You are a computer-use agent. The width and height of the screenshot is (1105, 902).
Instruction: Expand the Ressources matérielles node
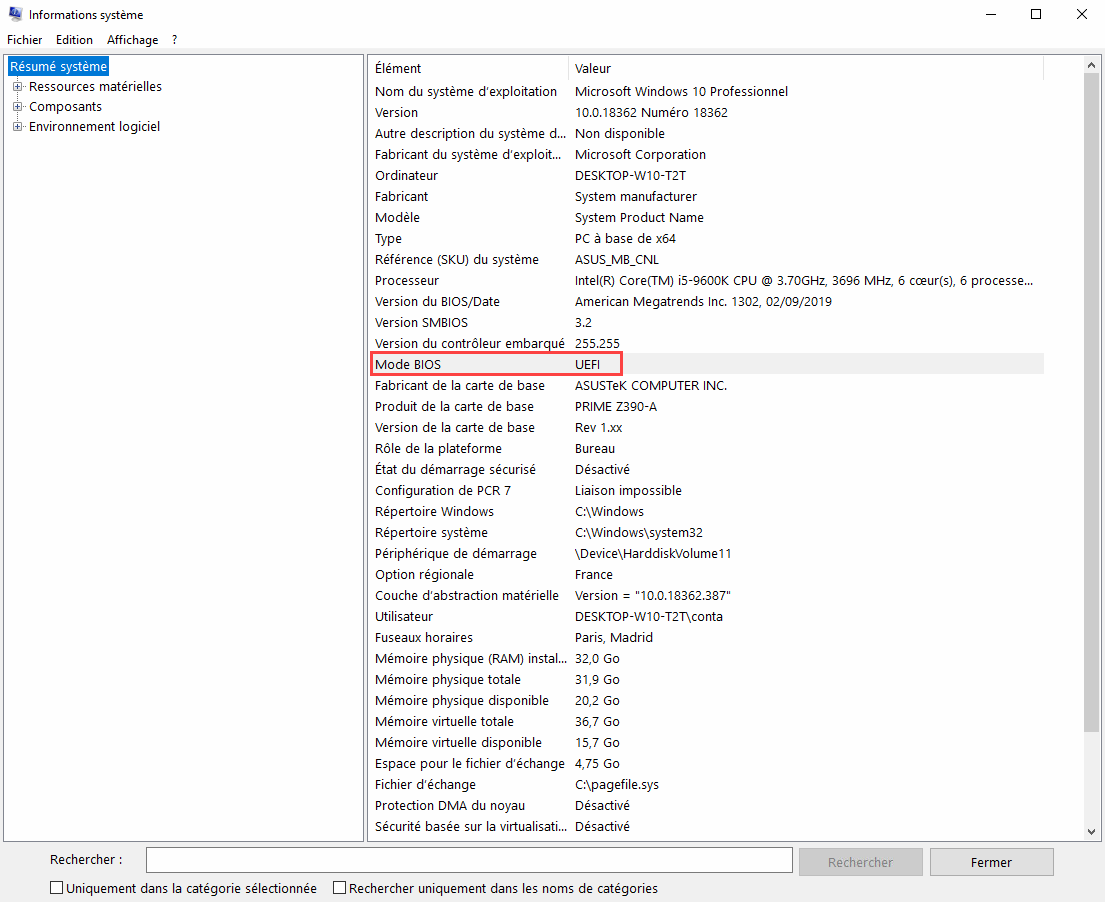click(18, 87)
